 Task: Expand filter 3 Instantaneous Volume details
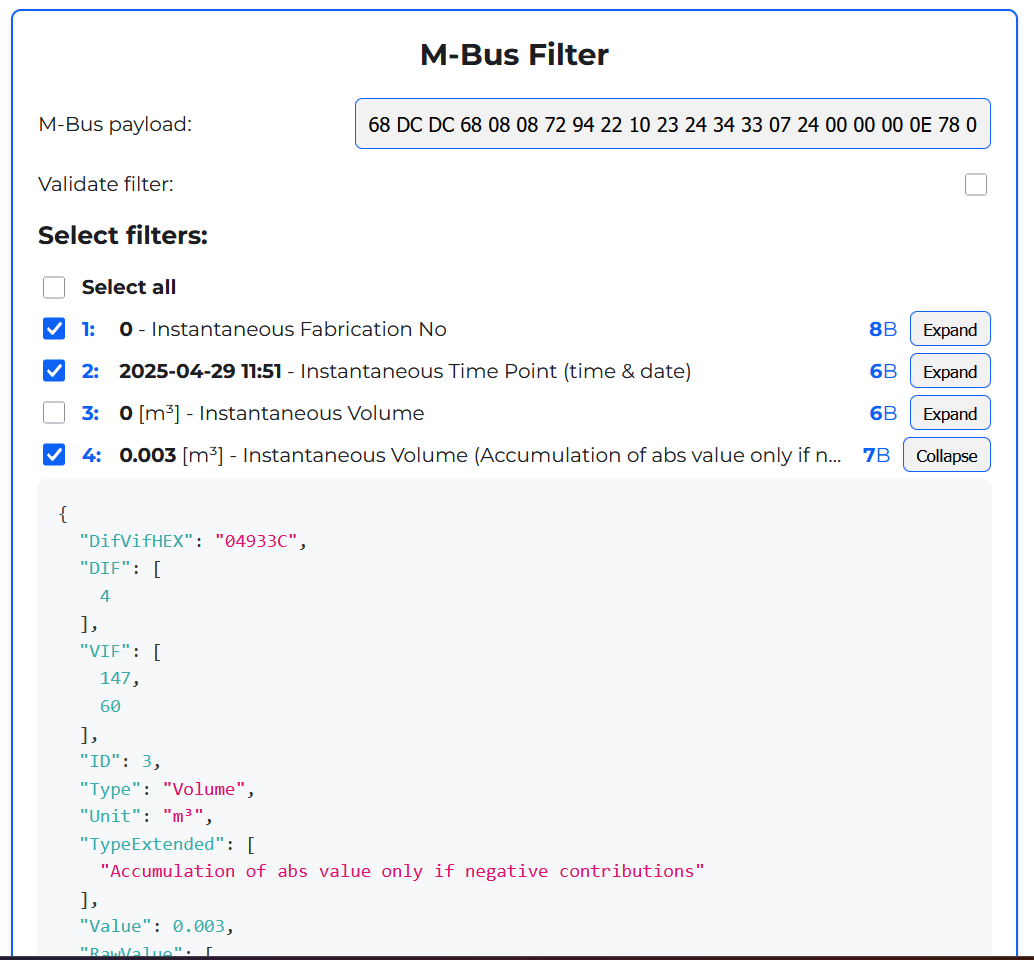(x=949, y=412)
